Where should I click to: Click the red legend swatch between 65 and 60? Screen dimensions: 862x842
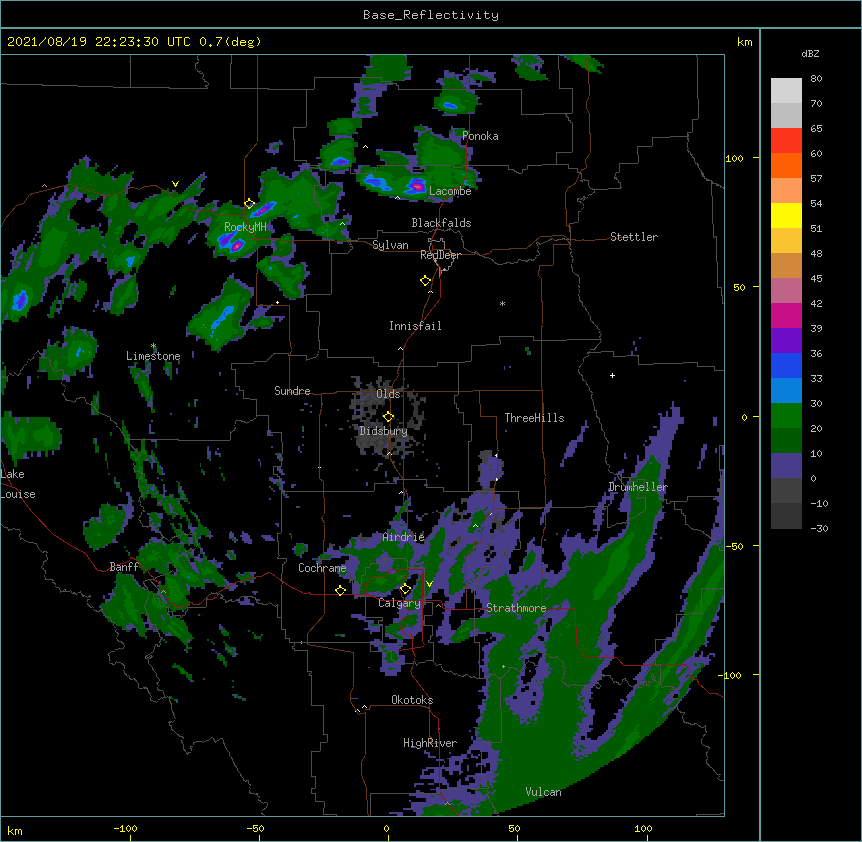pos(786,141)
